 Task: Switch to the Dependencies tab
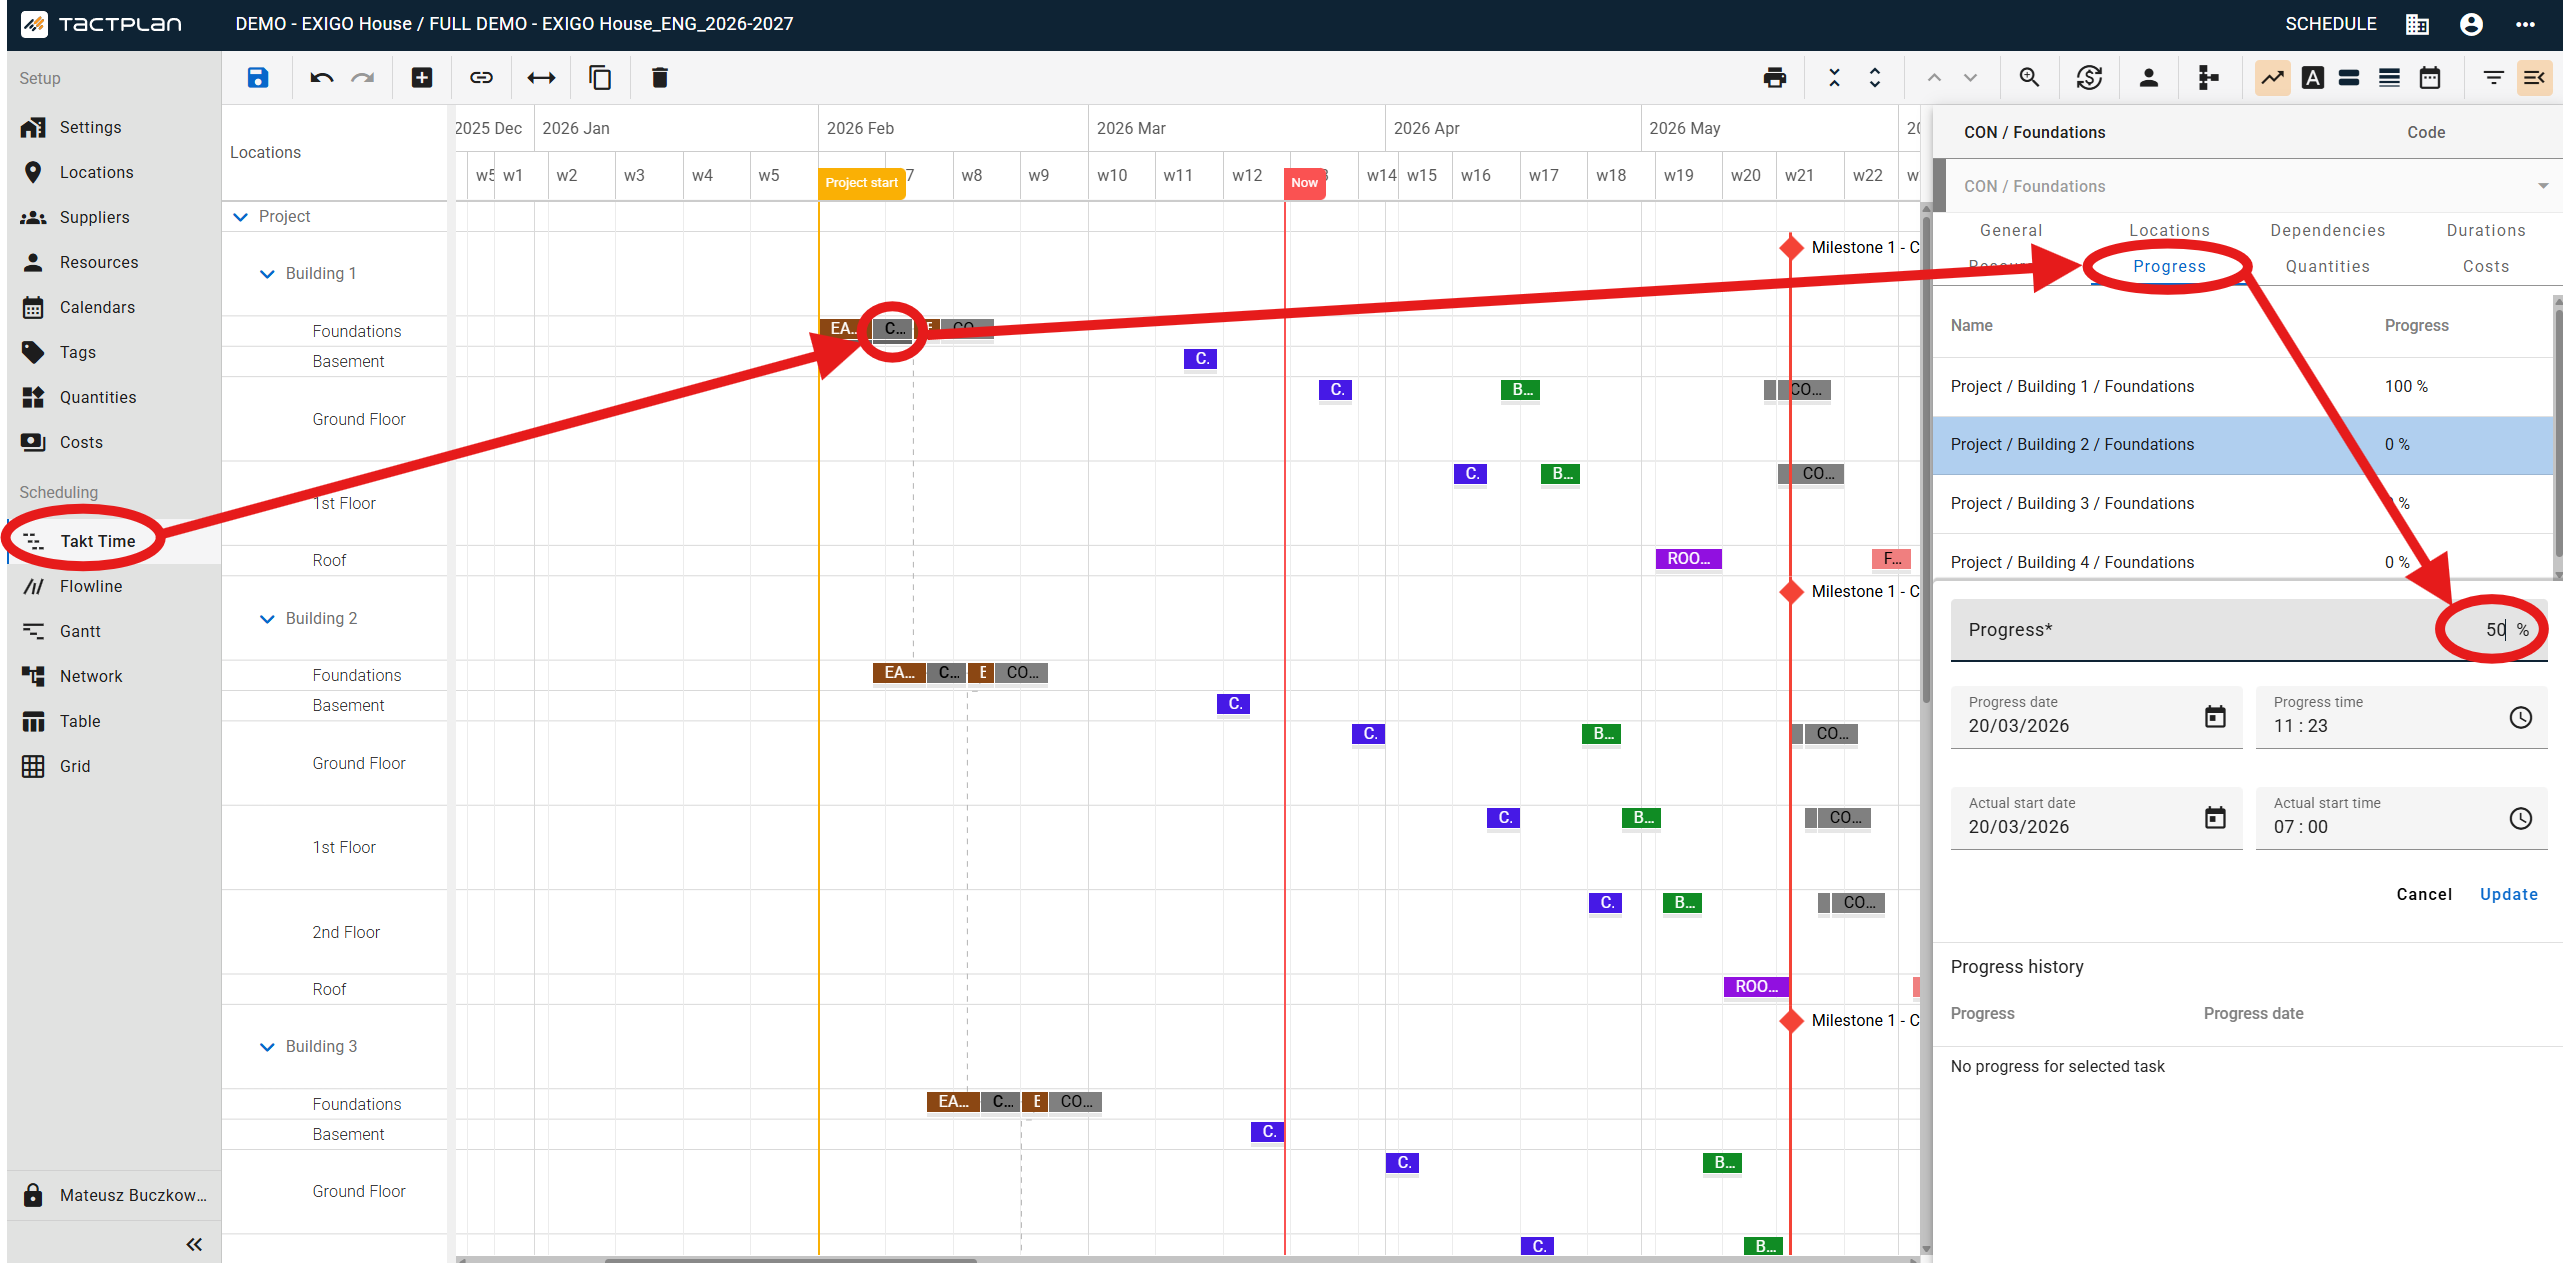[x=2327, y=230]
